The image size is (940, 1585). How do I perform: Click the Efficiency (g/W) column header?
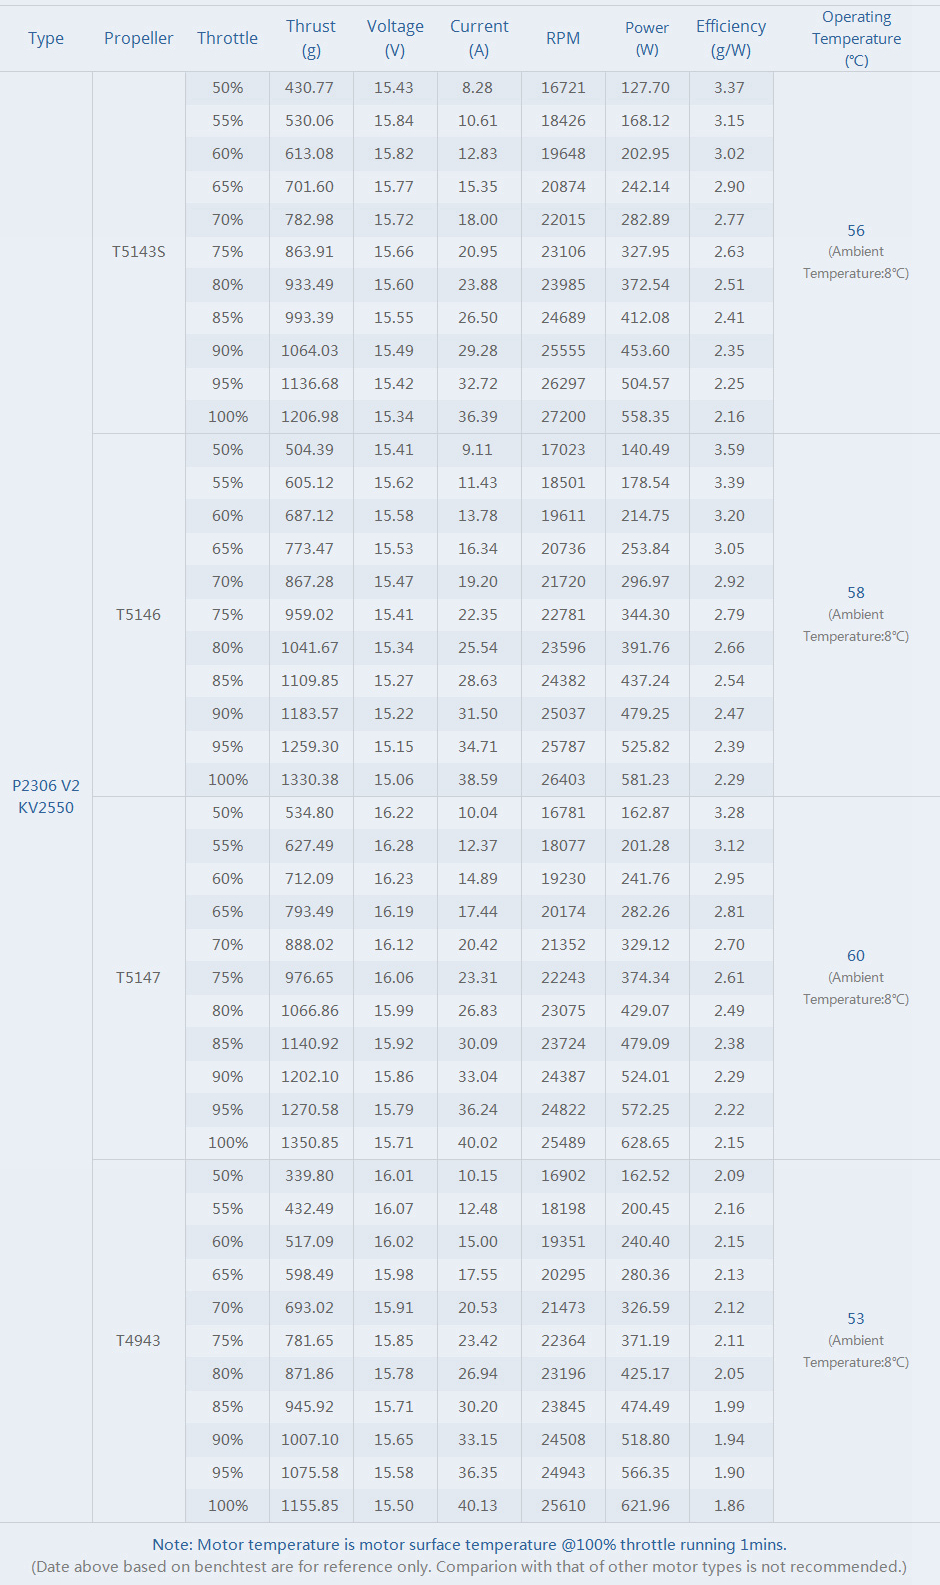point(730,38)
